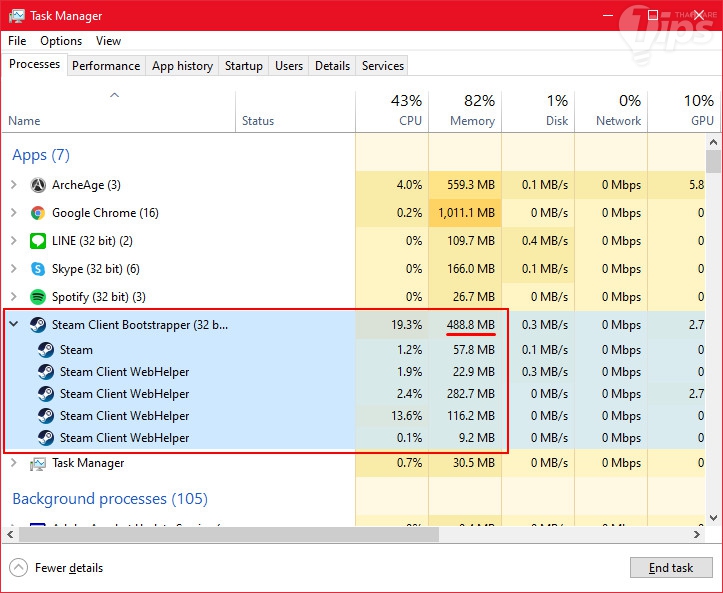Sort by the Status column header
Image resolution: width=723 pixels, height=593 pixels.
(x=296, y=111)
